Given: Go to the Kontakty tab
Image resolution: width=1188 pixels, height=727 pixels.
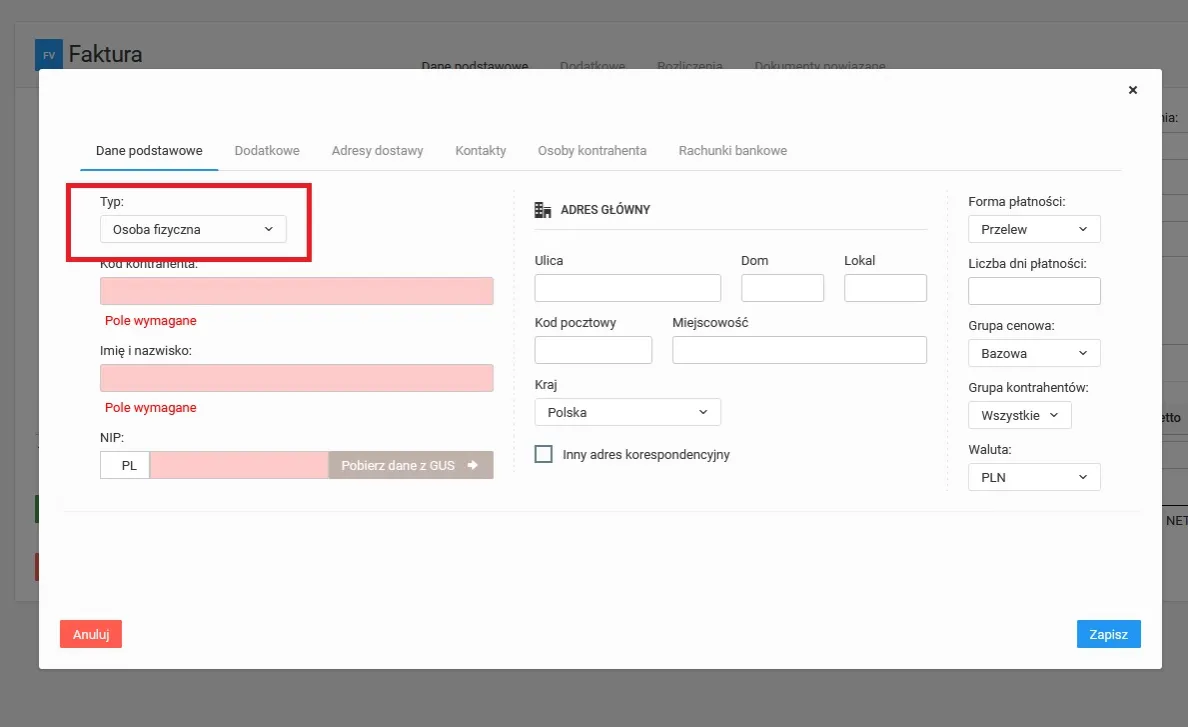Looking at the screenshot, I should pyautogui.click(x=480, y=151).
